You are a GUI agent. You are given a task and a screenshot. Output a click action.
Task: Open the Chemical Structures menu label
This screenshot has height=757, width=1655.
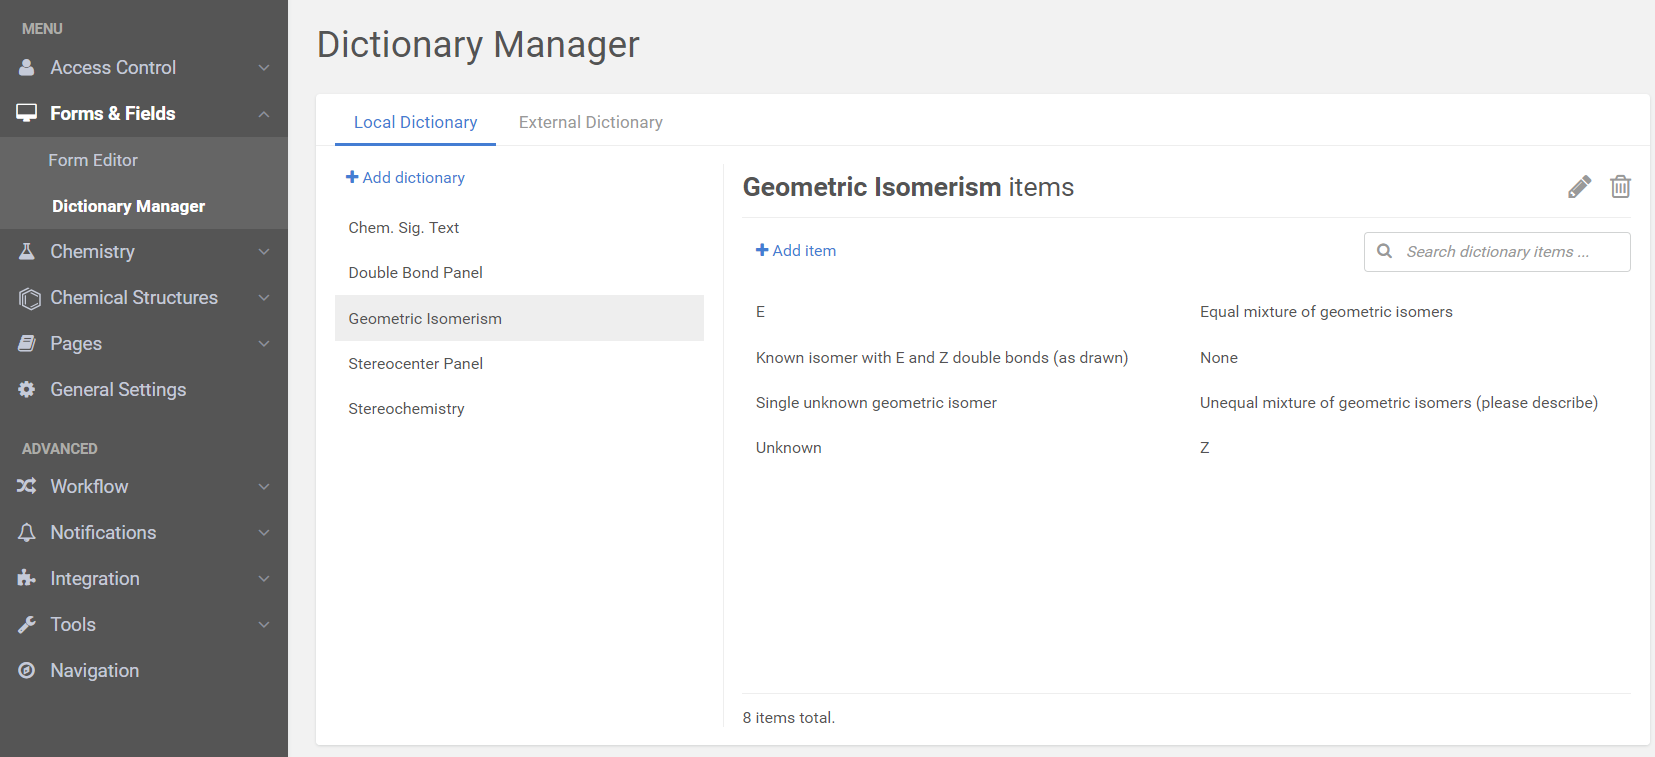coord(134,297)
